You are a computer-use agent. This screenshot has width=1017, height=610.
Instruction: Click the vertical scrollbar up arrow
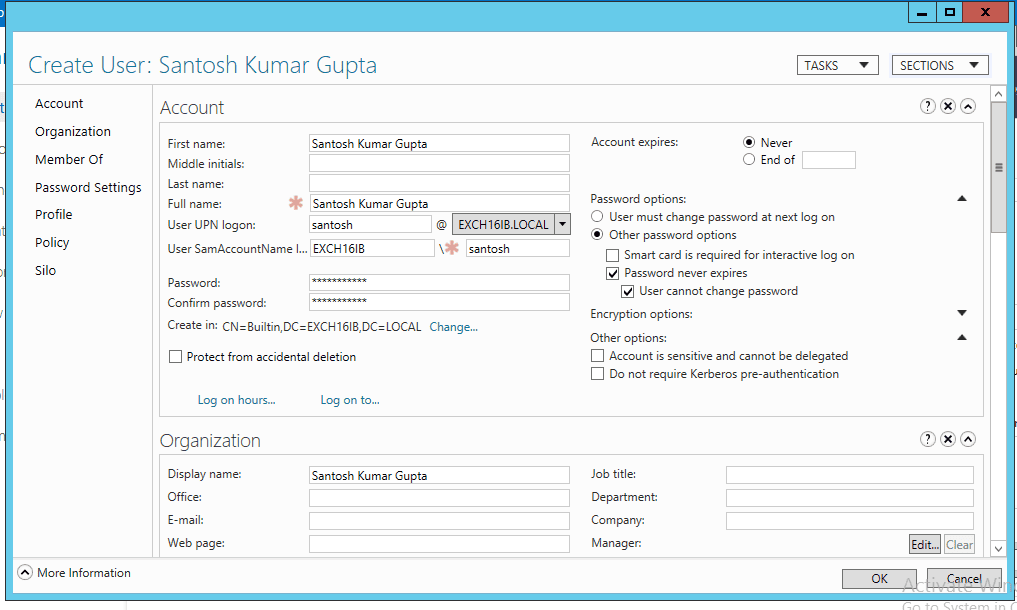999,94
